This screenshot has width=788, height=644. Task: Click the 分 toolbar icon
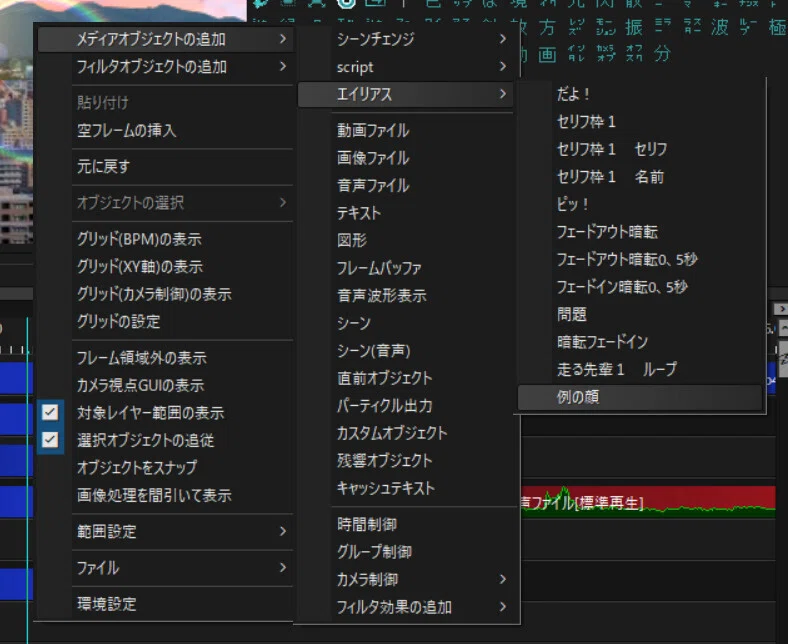point(662,54)
